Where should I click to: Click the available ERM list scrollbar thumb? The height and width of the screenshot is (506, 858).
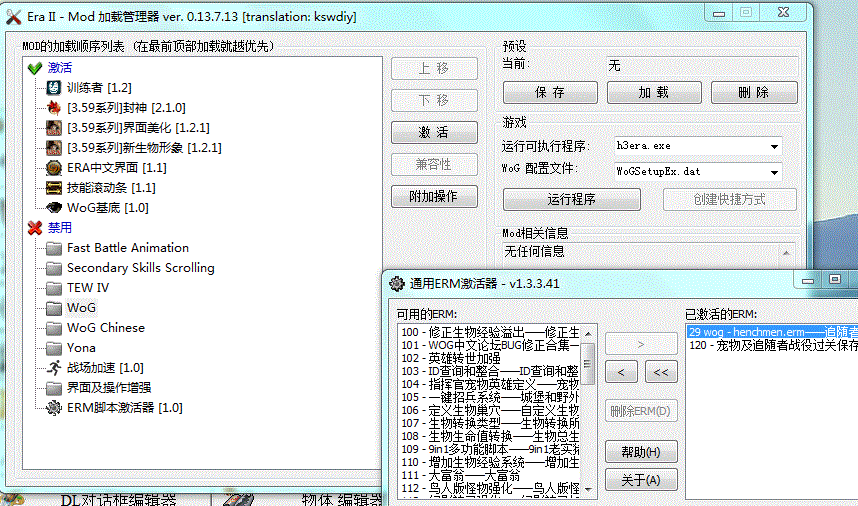[588, 364]
